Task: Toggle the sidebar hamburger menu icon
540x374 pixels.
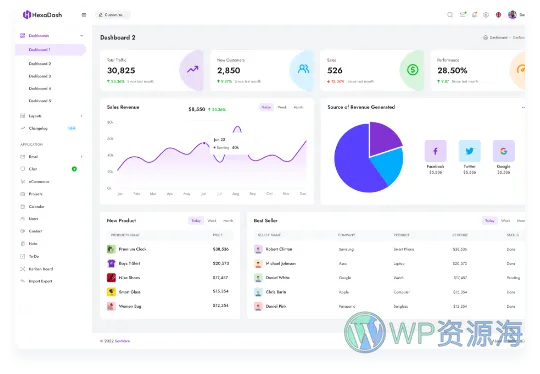Action: 84,15
